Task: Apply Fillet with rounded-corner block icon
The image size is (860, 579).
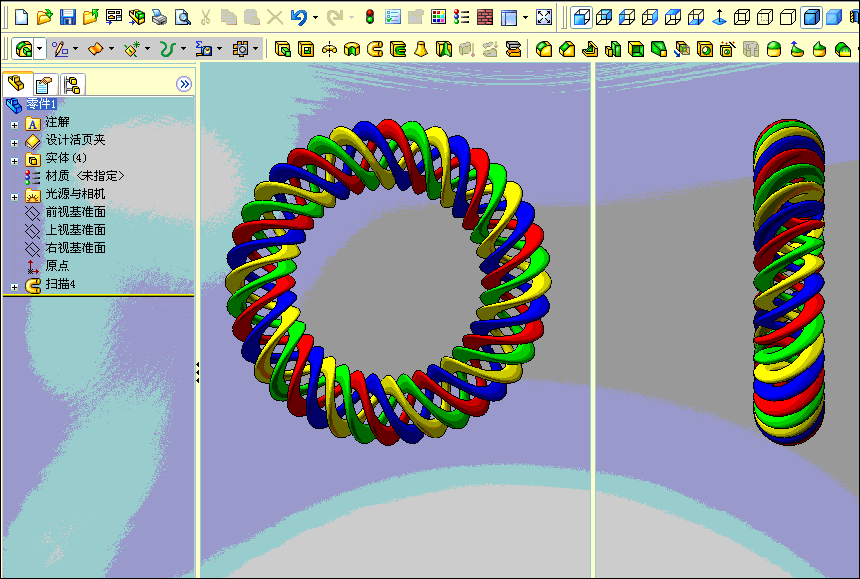Action: (x=544, y=49)
